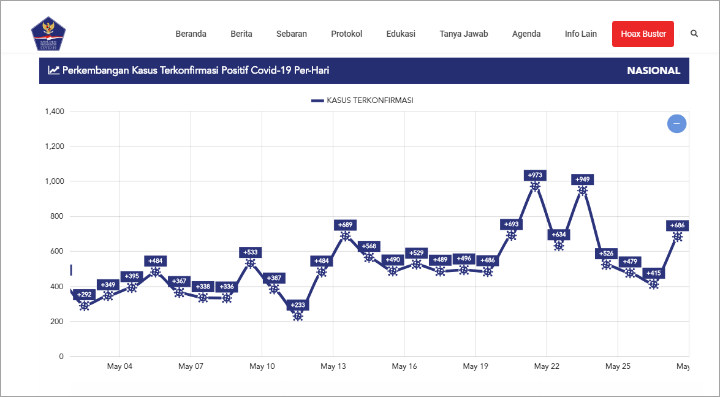Image resolution: width=720 pixels, height=397 pixels.
Task: Click the May 19 axis label
Action: point(476,366)
